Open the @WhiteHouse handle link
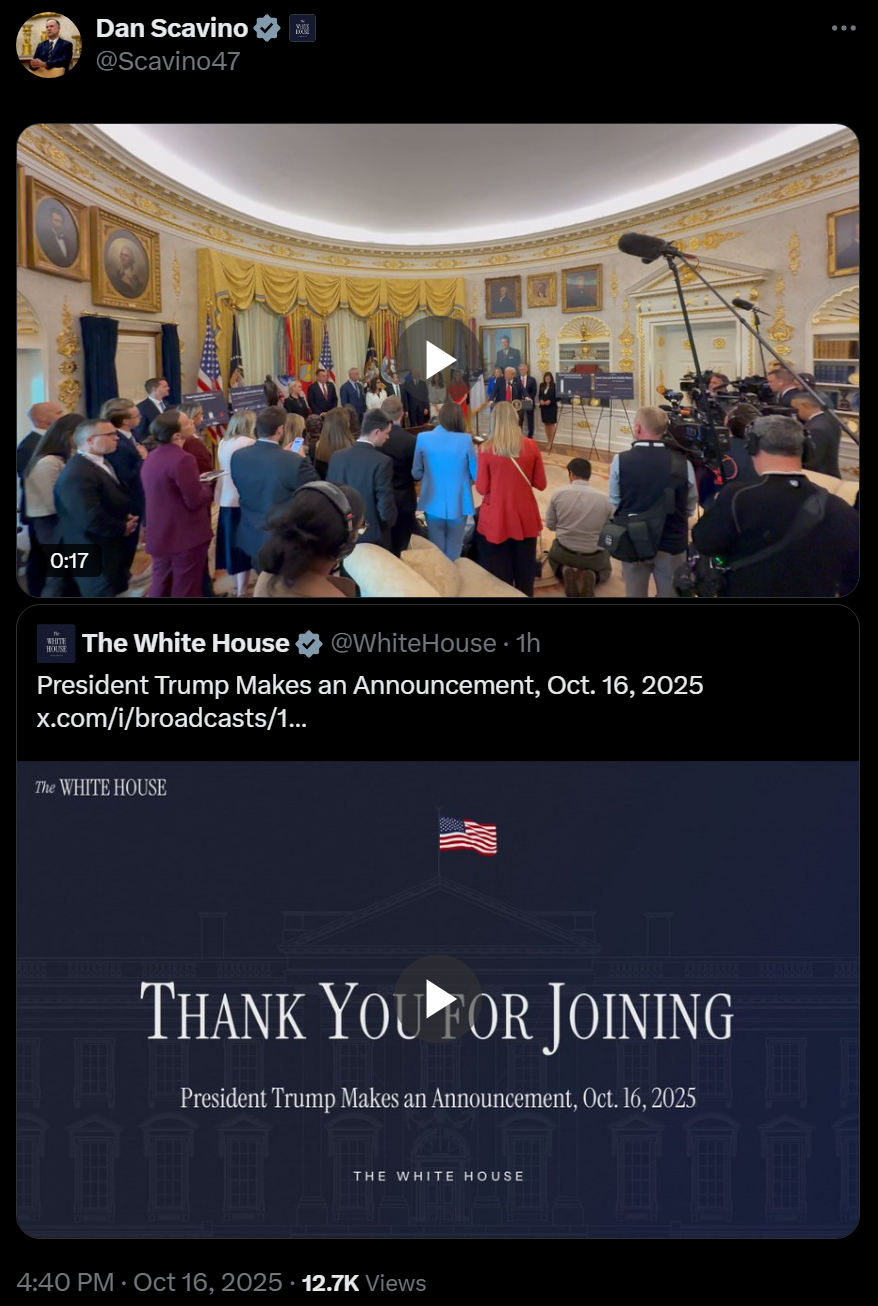The image size is (878, 1306). coord(413,643)
